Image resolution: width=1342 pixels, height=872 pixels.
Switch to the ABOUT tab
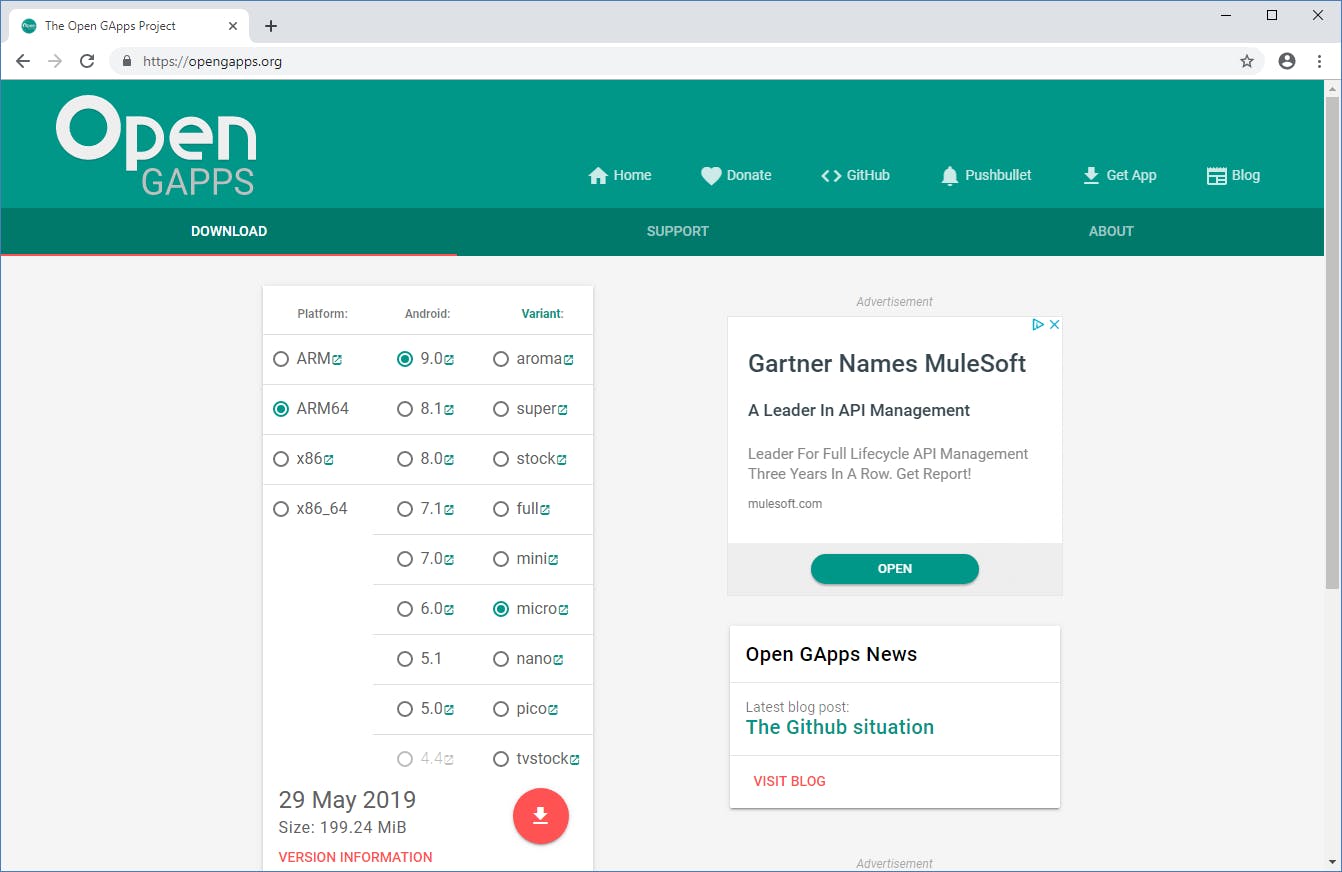pyautogui.click(x=1111, y=231)
